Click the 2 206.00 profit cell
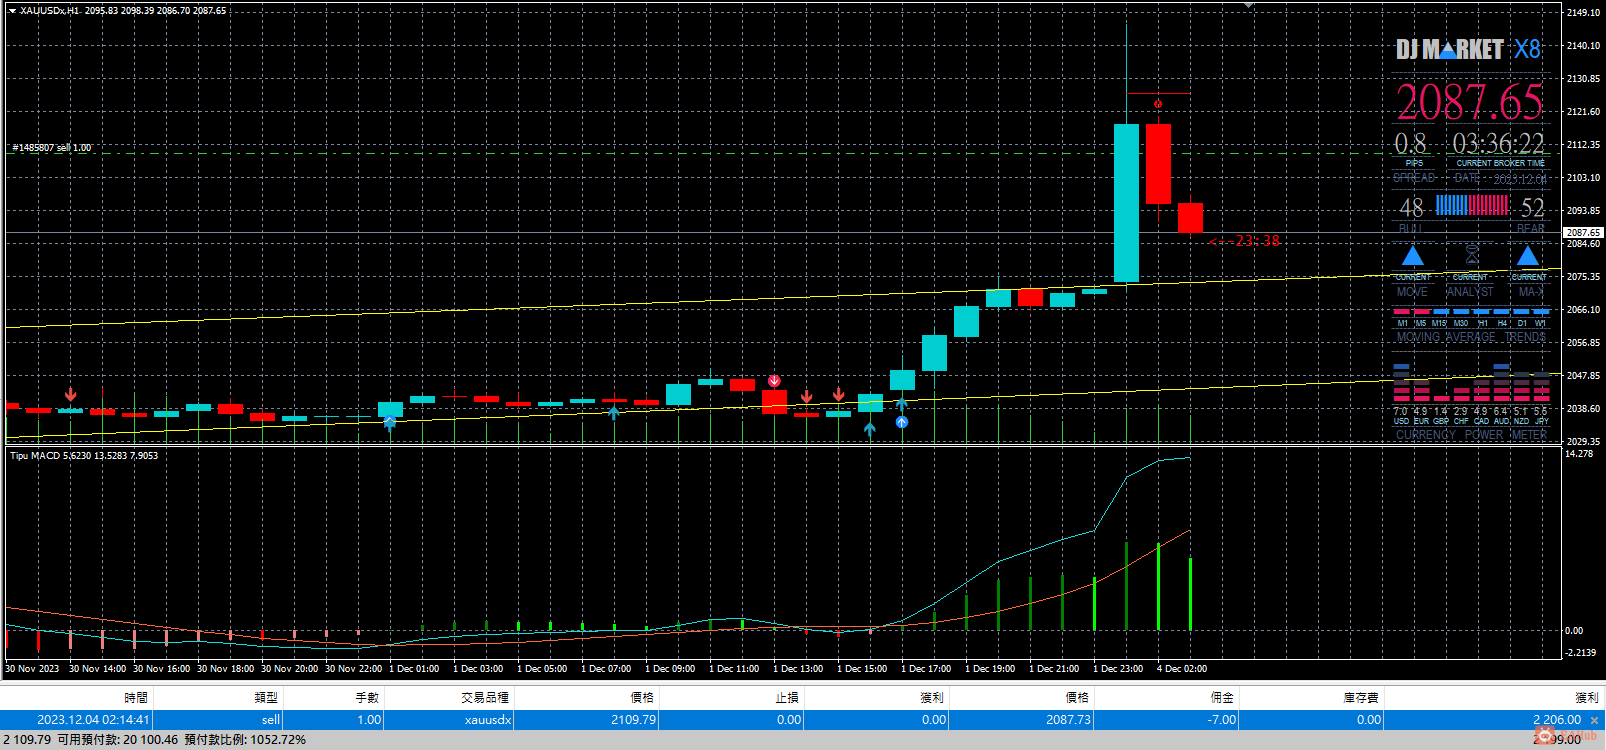Image resolution: width=1606 pixels, height=750 pixels. pyautogui.click(x=1557, y=720)
